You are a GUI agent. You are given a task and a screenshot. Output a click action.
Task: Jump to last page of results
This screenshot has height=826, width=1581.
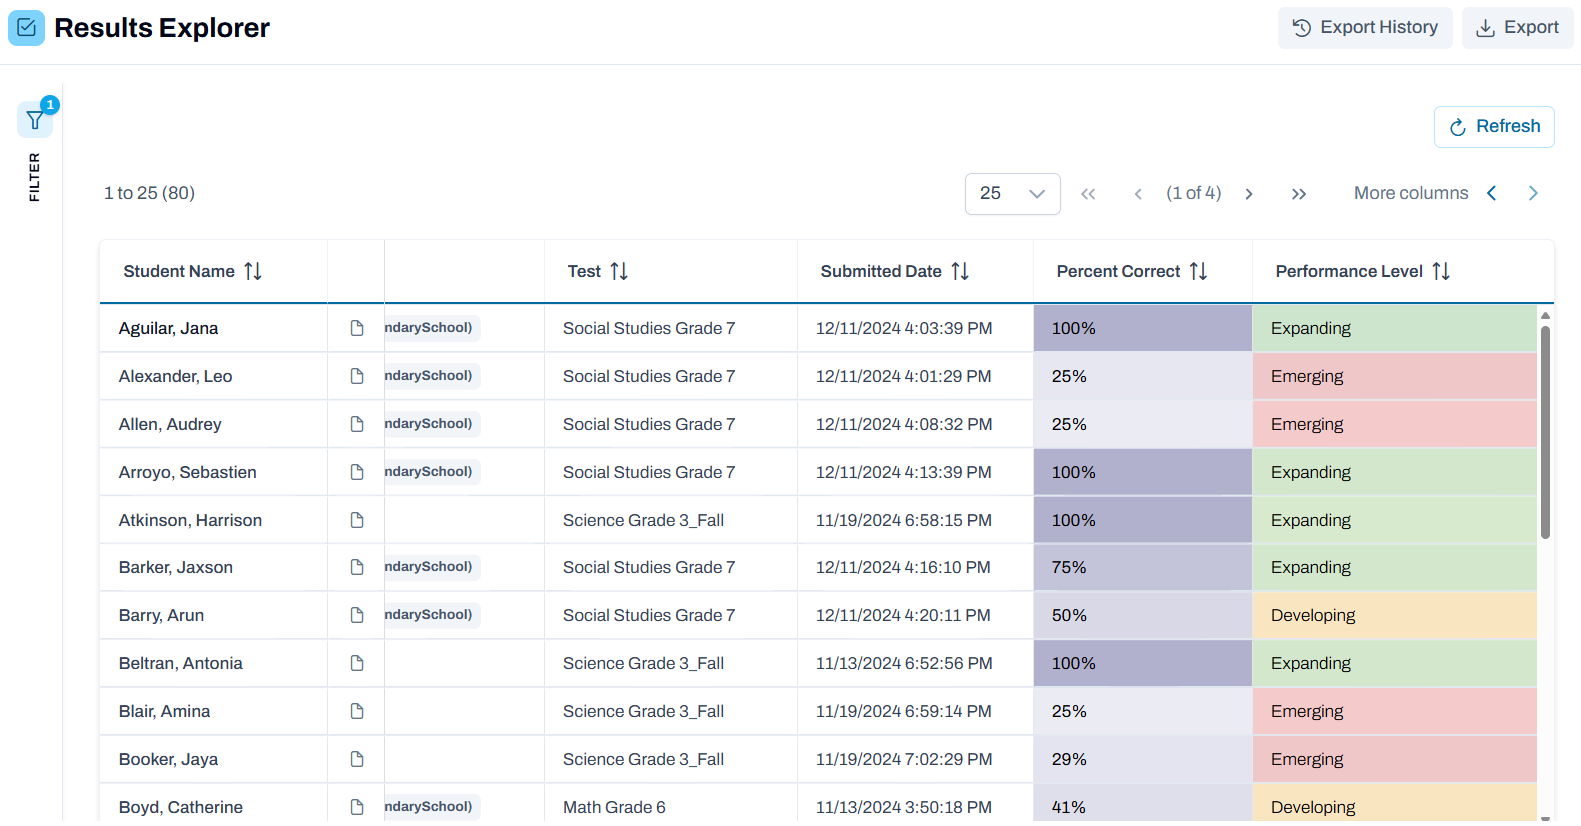pos(1299,194)
